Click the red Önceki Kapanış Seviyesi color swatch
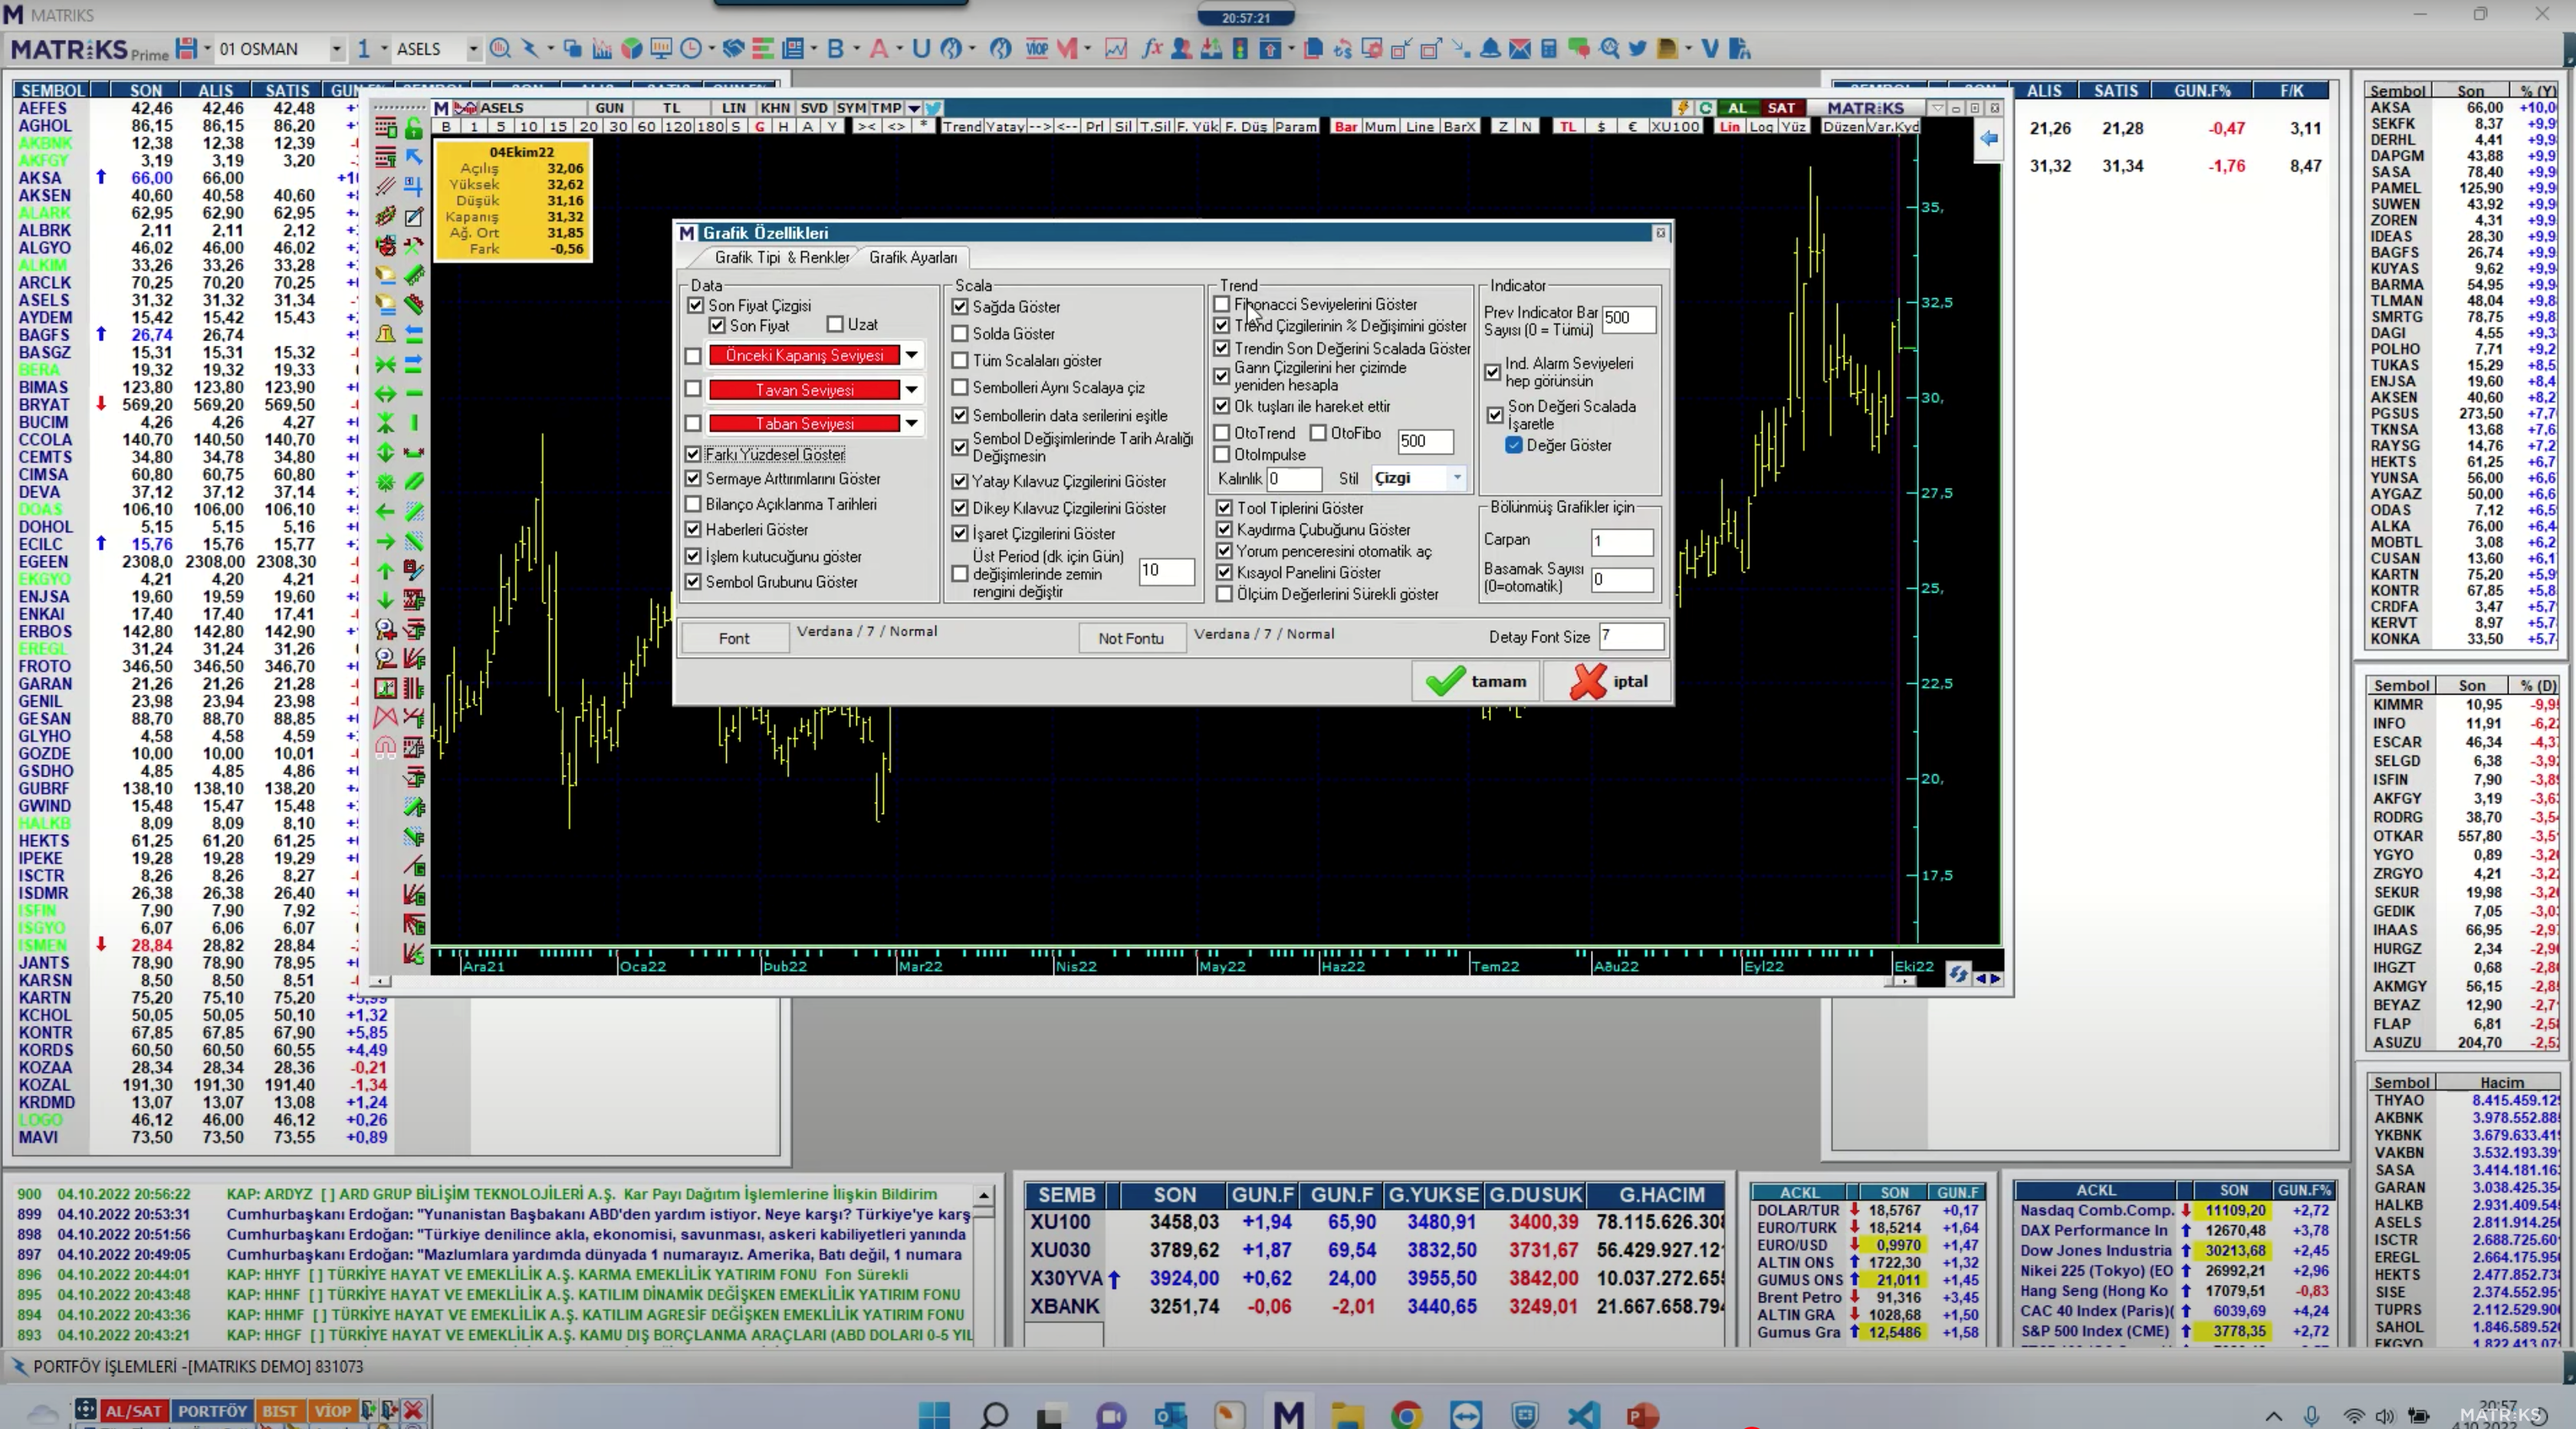Viewport: 2576px width, 1429px height. pos(804,355)
